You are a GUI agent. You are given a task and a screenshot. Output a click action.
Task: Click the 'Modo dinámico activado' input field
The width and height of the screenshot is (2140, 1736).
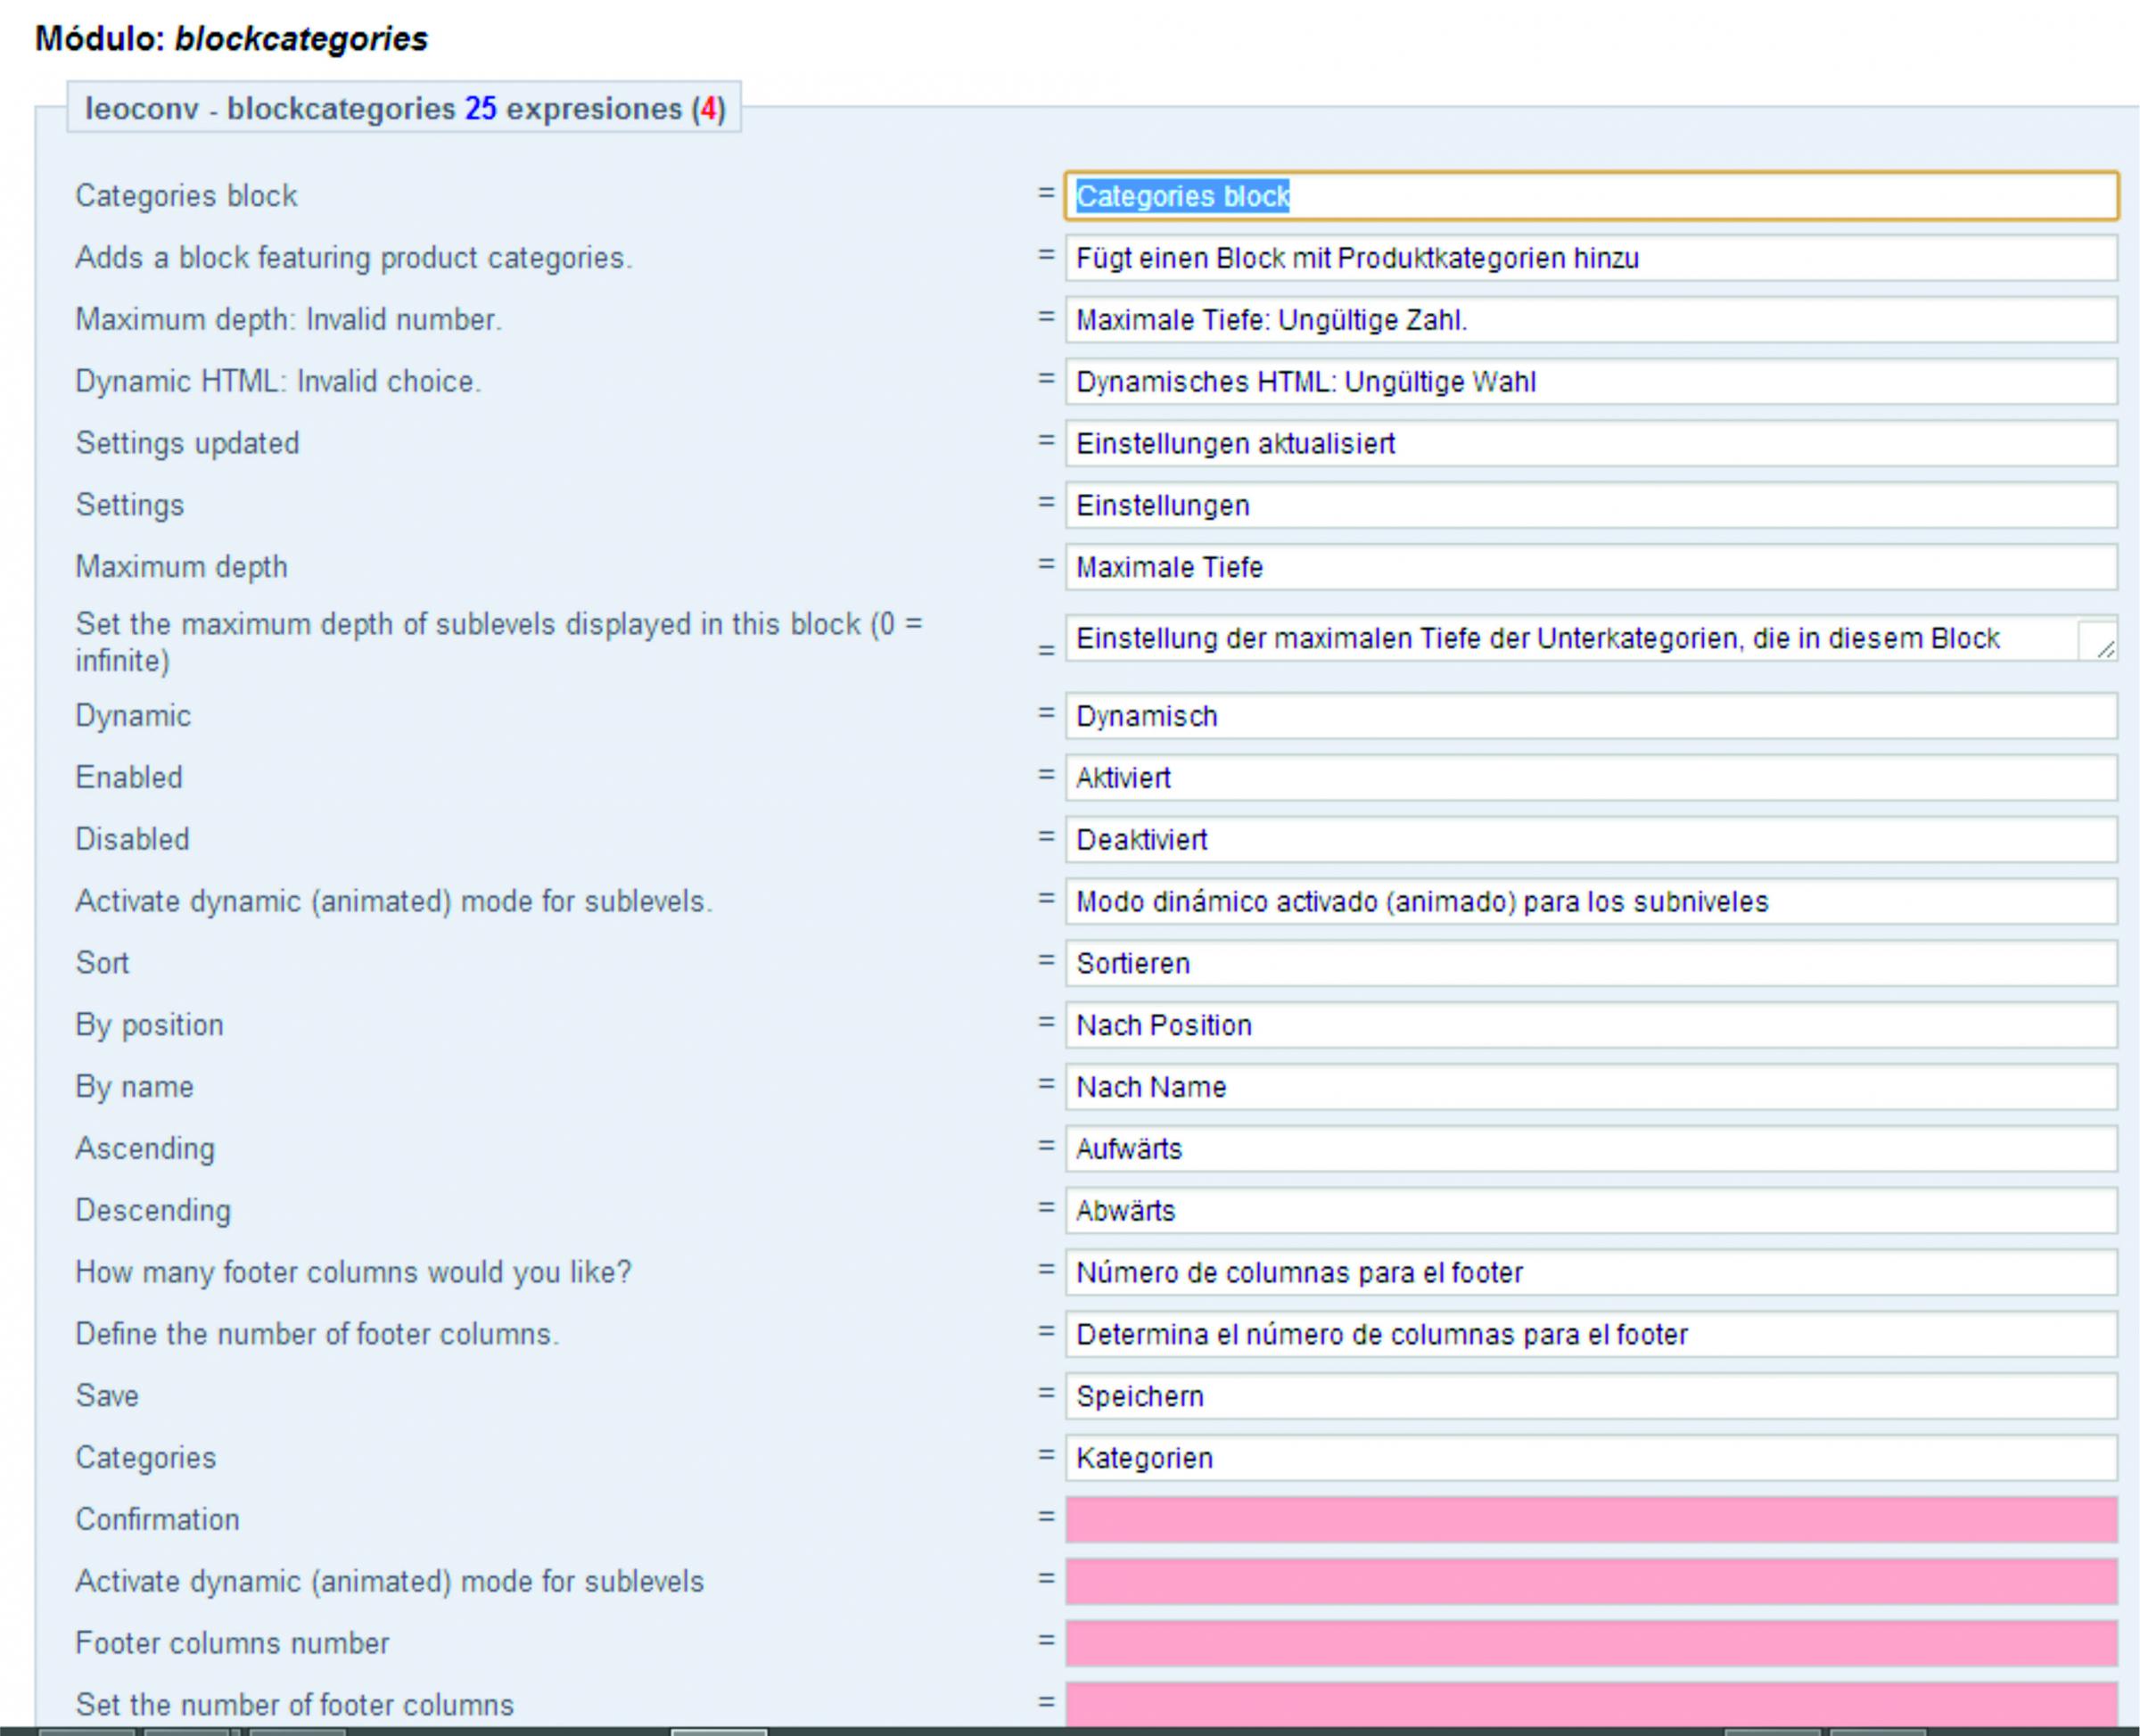[1590, 902]
